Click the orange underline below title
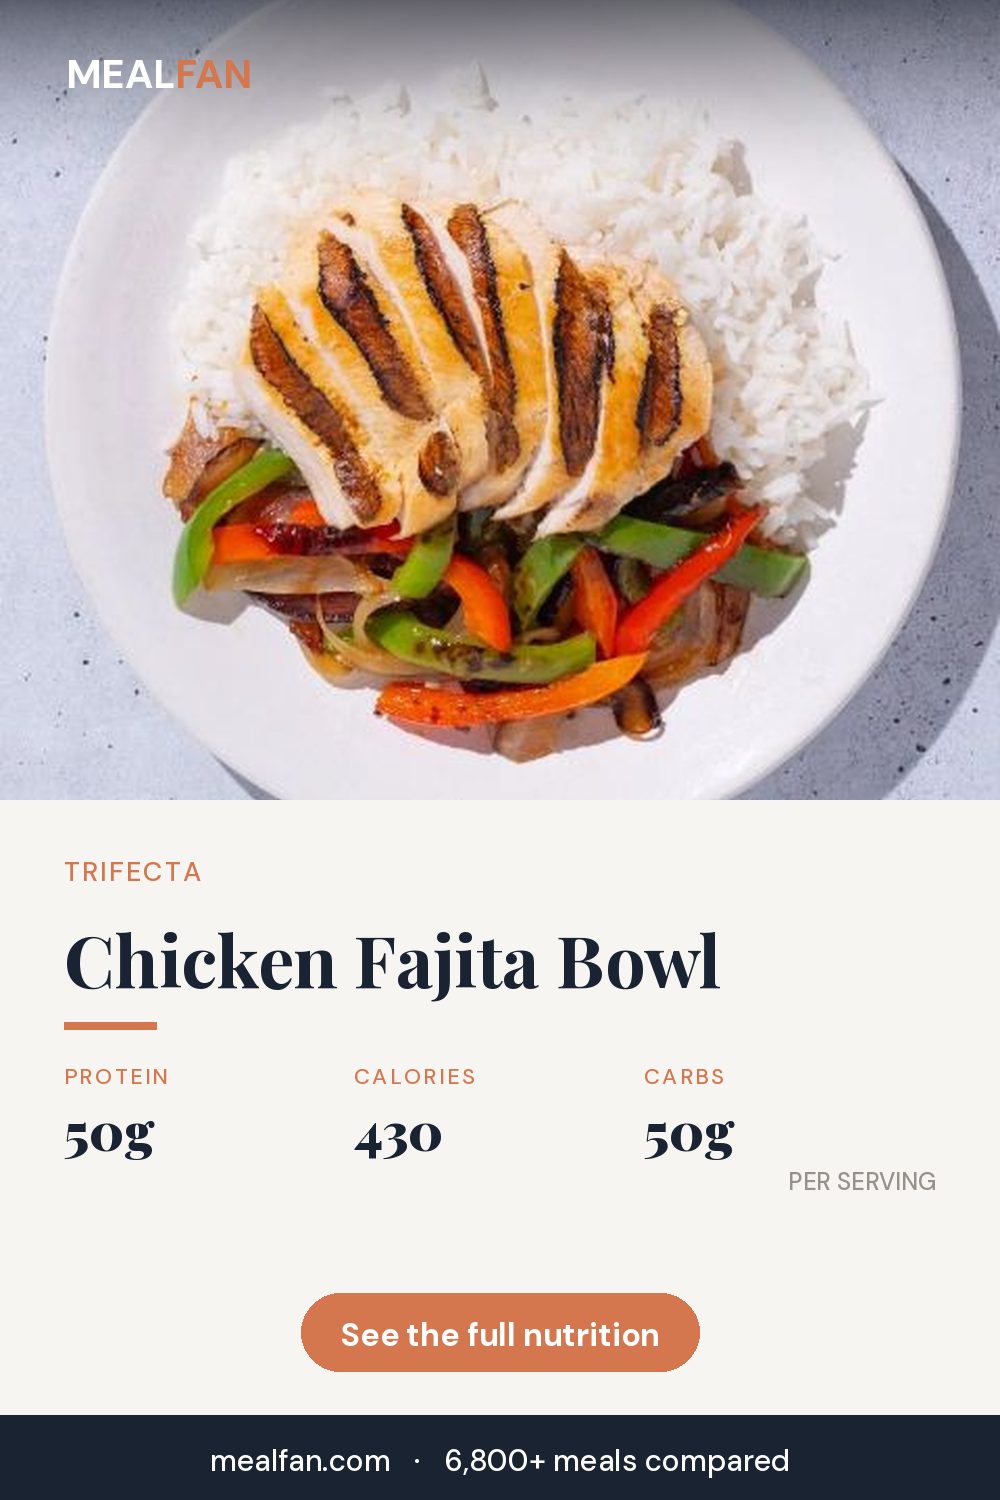 [110, 1025]
